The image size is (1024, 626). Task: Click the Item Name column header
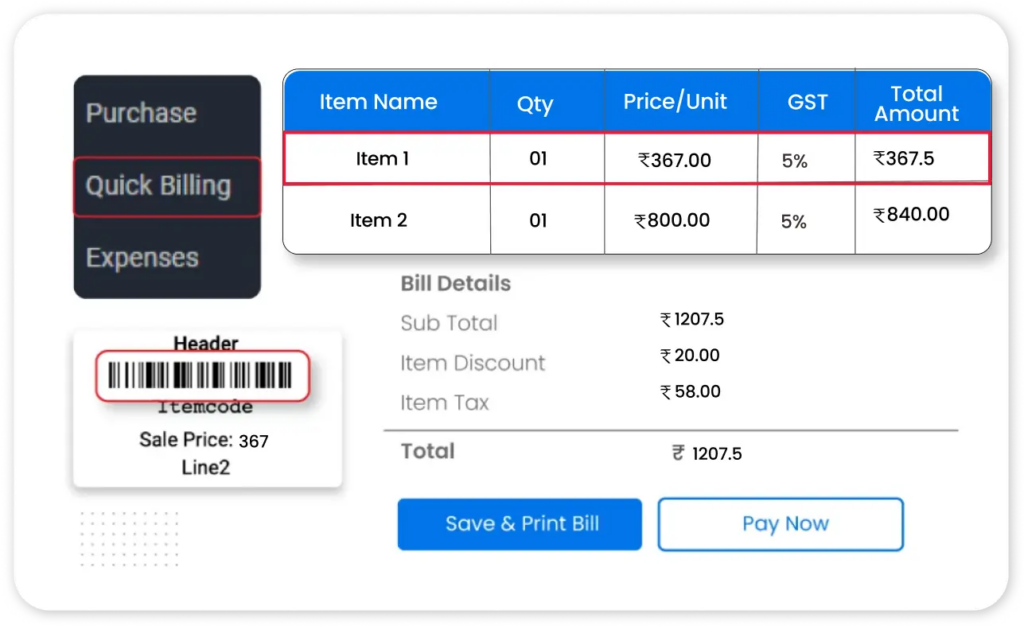(x=378, y=102)
